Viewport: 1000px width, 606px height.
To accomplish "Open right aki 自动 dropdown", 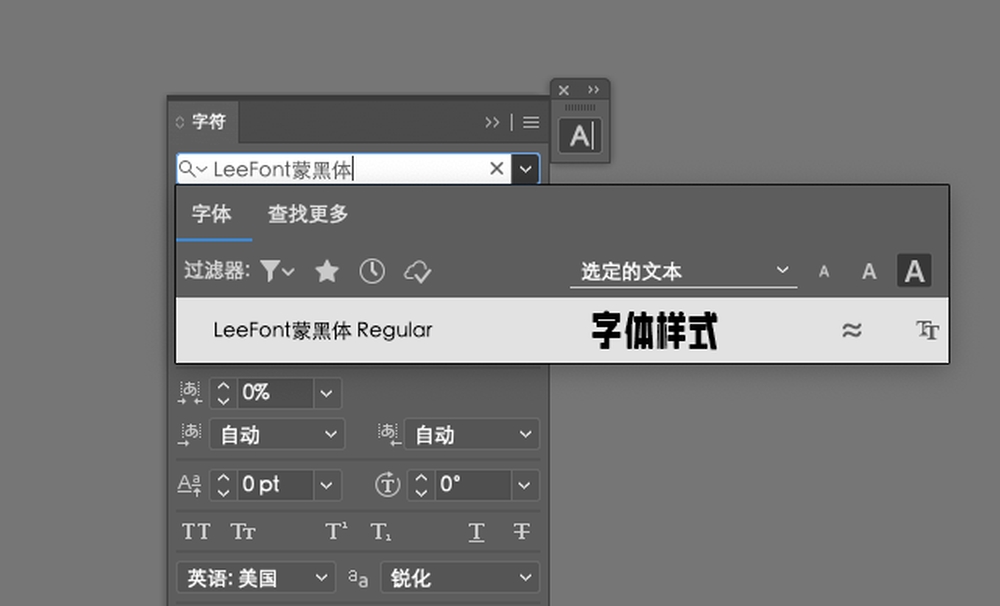I will 472,434.
